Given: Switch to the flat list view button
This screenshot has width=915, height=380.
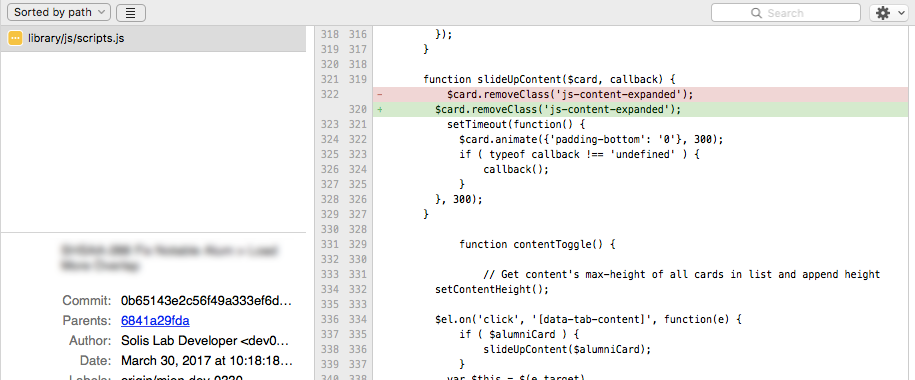Looking at the screenshot, I should 131,13.
